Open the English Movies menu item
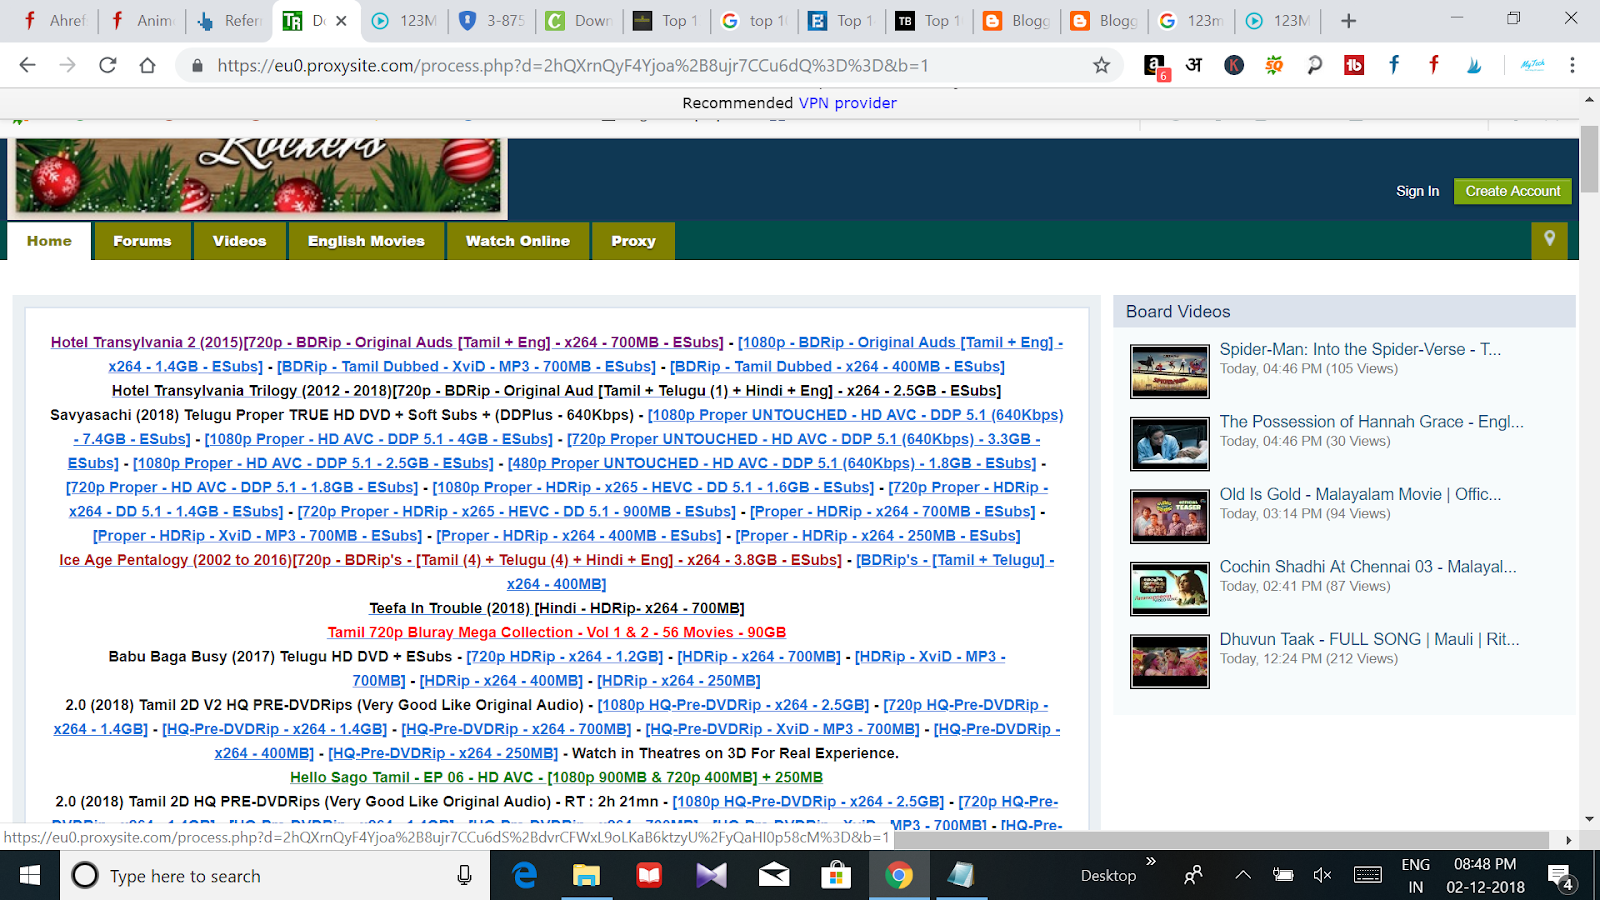Image resolution: width=1600 pixels, height=900 pixels. [366, 241]
